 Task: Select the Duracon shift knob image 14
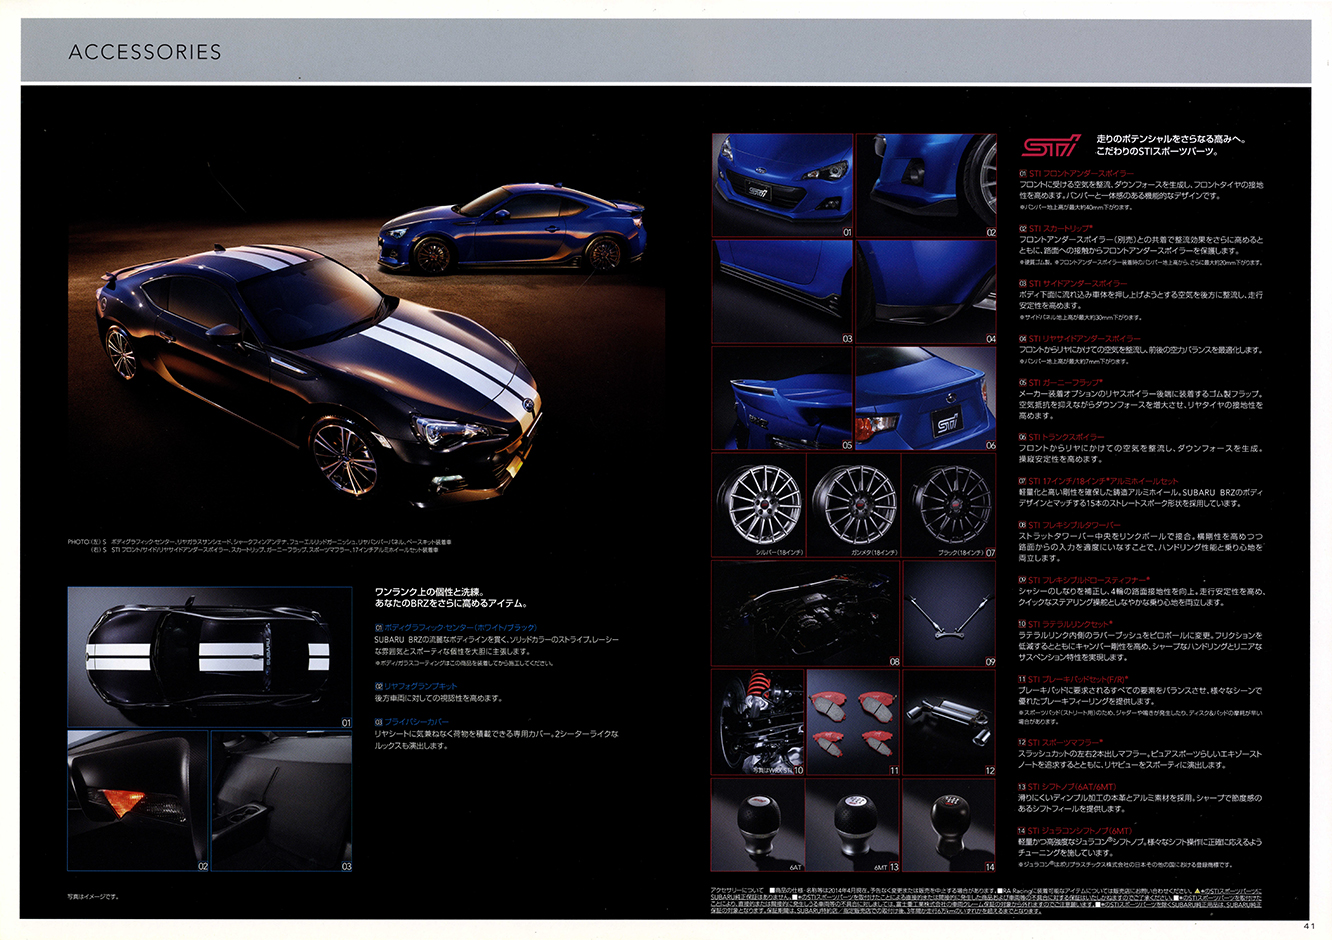[x=950, y=826]
